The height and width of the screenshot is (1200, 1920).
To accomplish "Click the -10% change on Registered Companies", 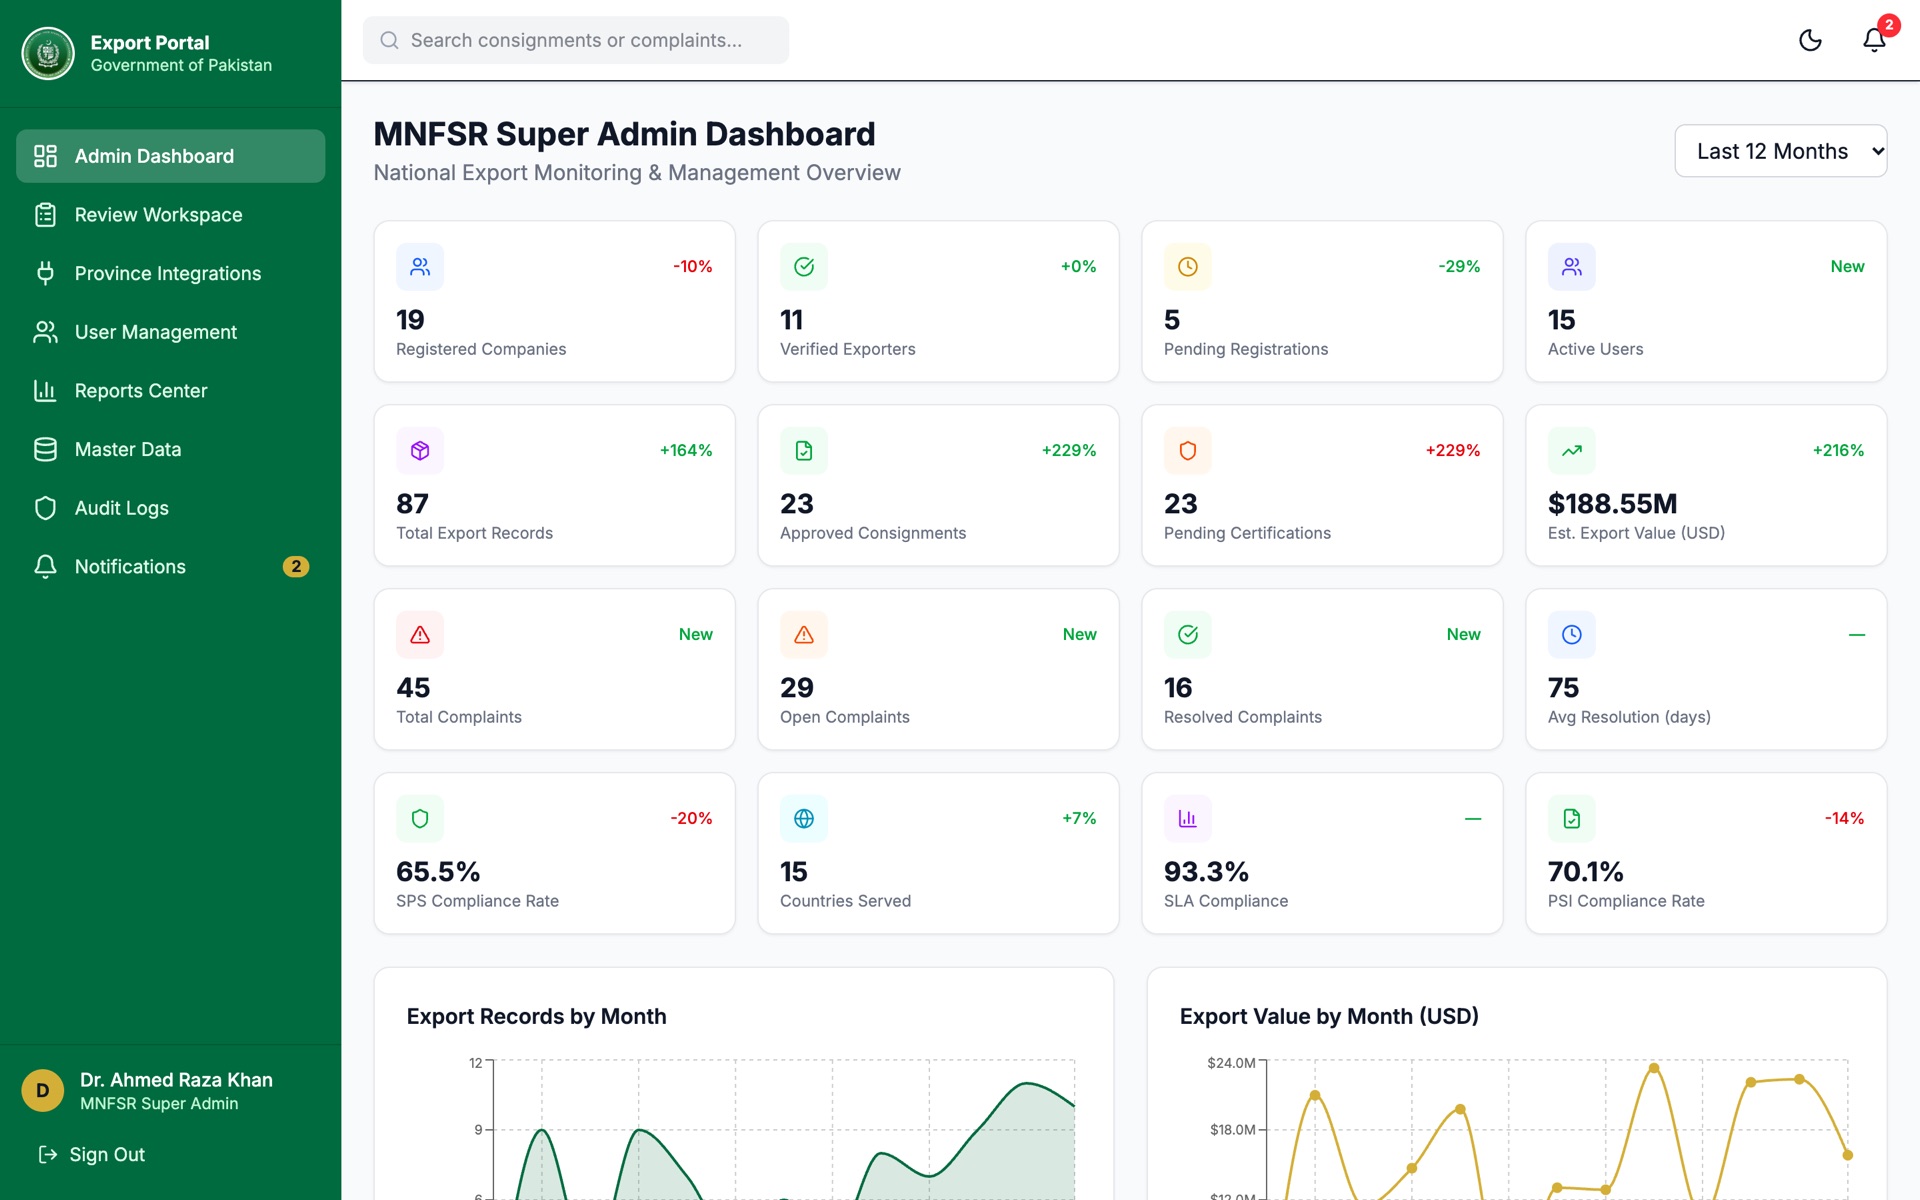I will coord(692,267).
